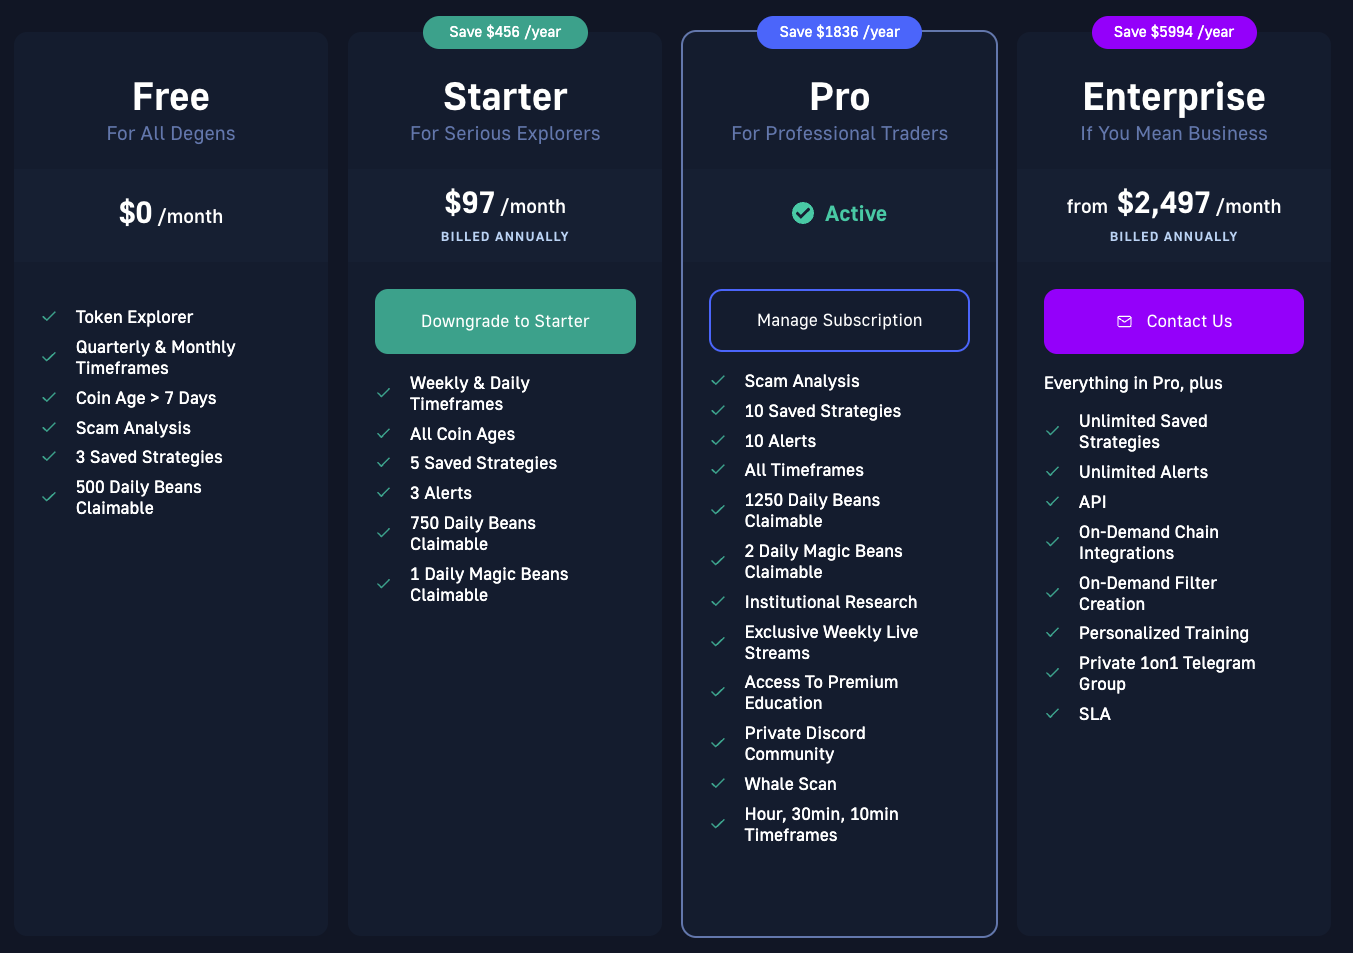Image resolution: width=1353 pixels, height=953 pixels.
Task: Click the checkmark beside 3 Saved Strategies
Action: [49, 457]
